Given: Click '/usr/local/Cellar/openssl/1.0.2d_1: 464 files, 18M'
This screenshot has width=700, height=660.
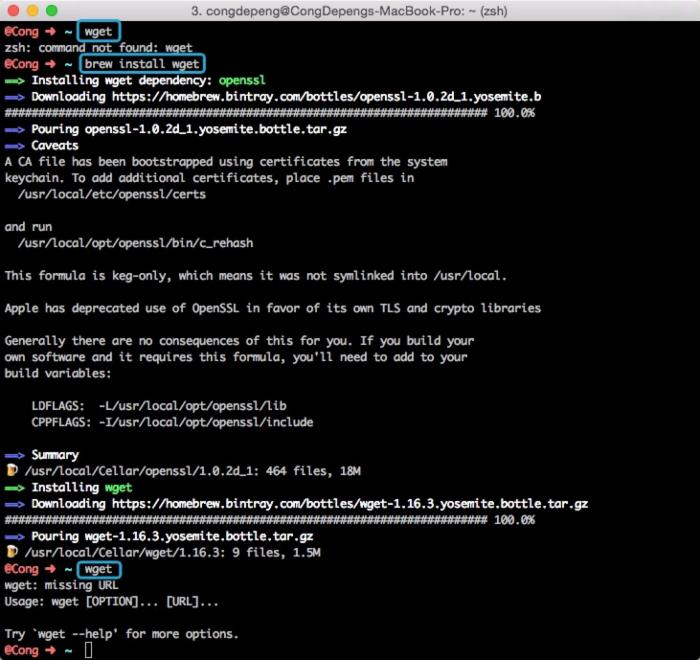Looking at the screenshot, I should click(x=193, y=471).
